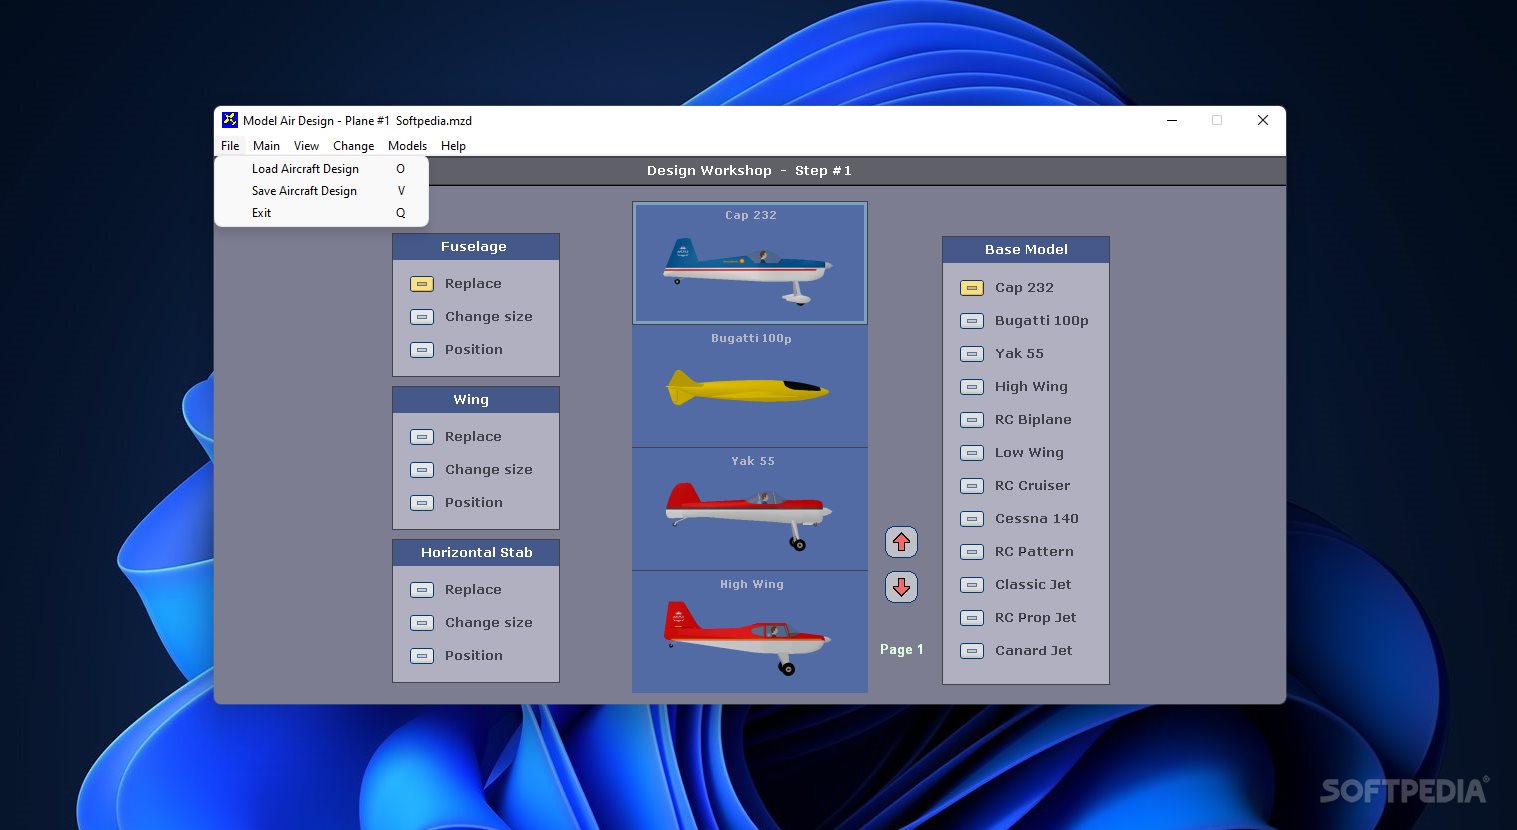This screenshot has height=830, width=1517.
Task: Choose Exit from the File menu
Action: [321, 213]
